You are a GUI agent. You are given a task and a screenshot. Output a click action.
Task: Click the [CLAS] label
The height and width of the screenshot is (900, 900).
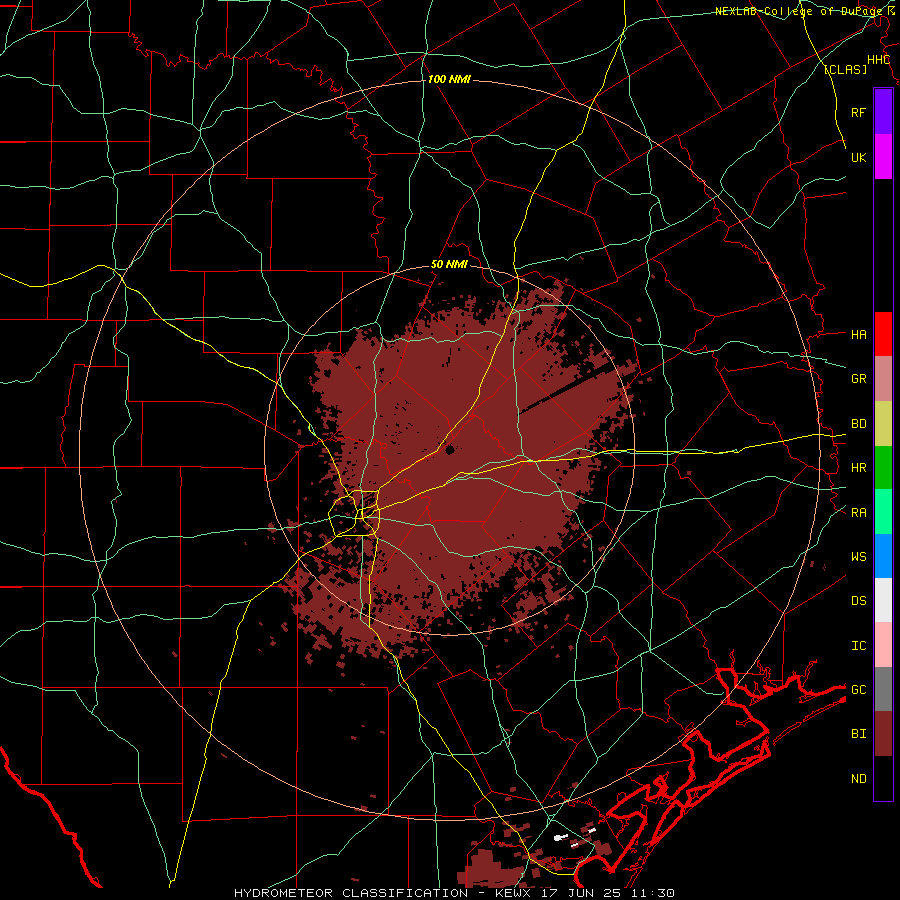coord(845,70)
